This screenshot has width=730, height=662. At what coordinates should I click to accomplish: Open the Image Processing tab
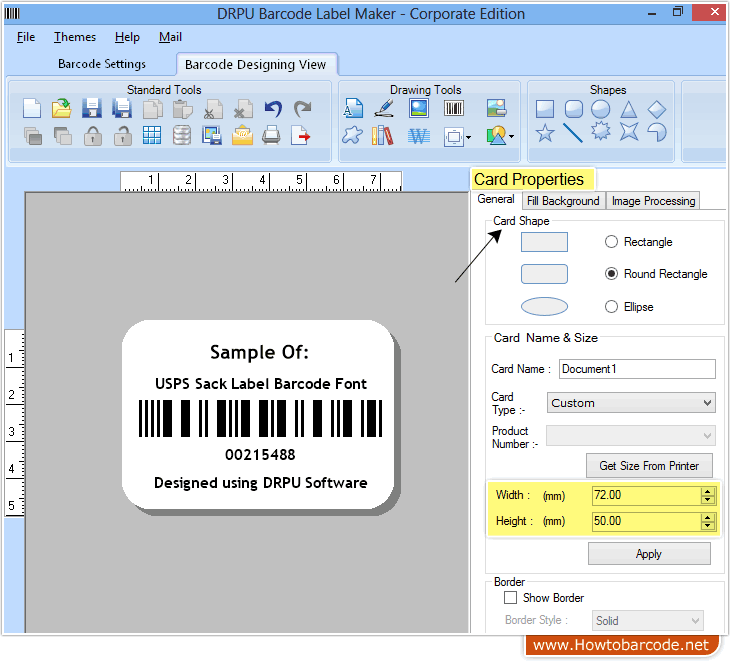click(653, 201)
